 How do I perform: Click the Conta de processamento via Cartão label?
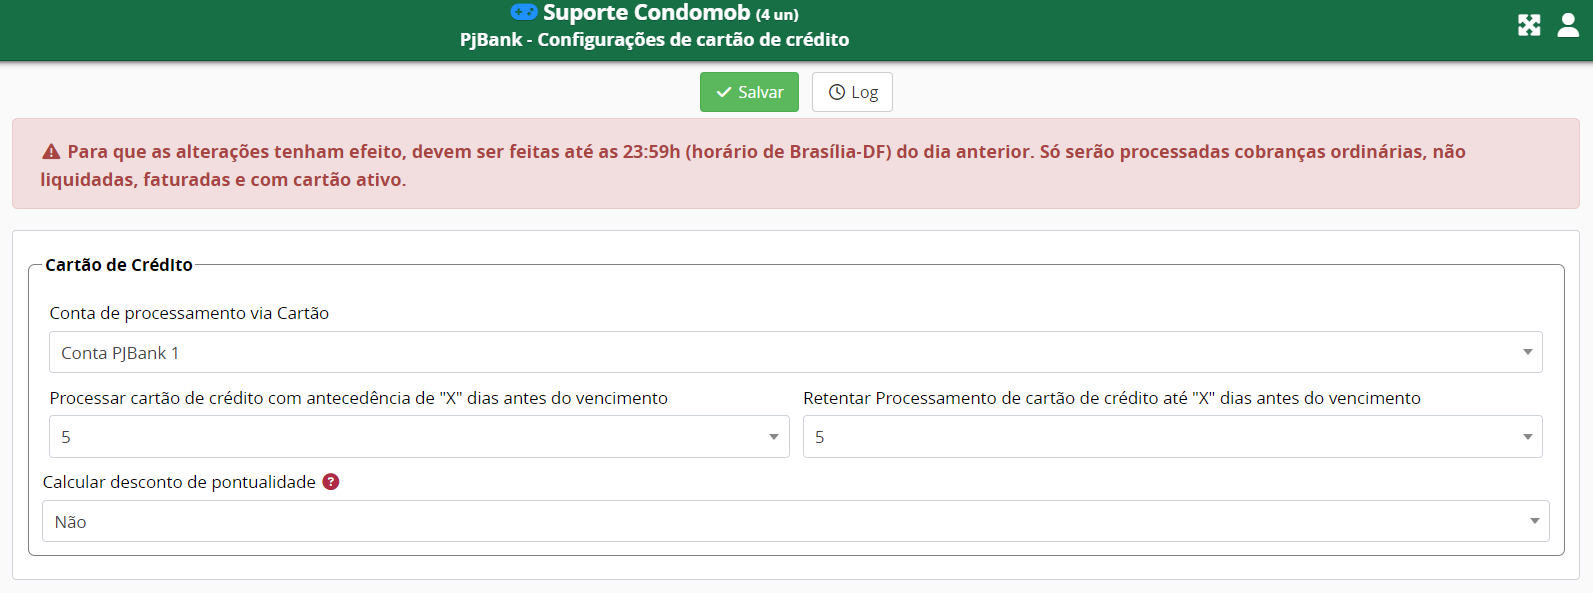[x=189, y=313]
